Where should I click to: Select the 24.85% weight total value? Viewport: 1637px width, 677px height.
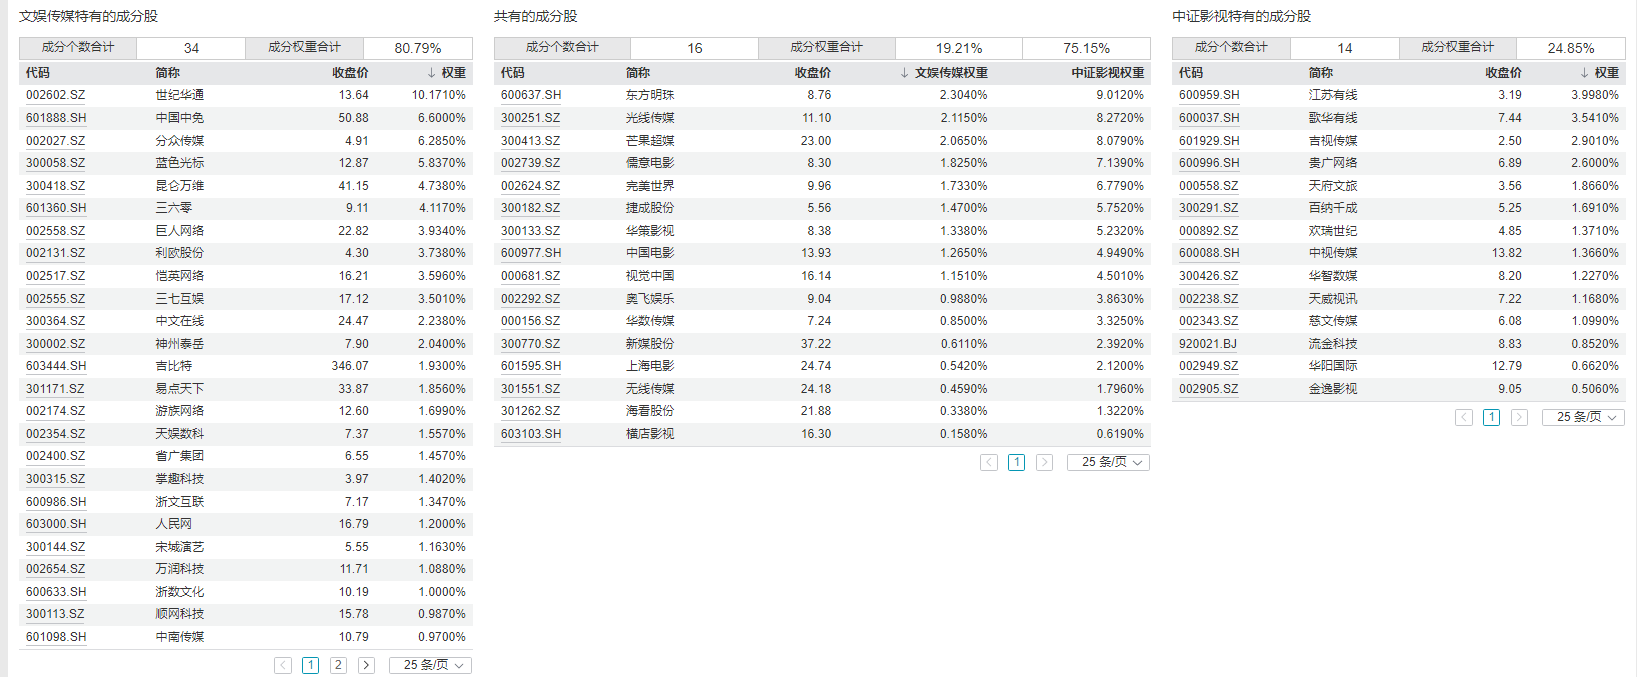[x=1571, y=48]
